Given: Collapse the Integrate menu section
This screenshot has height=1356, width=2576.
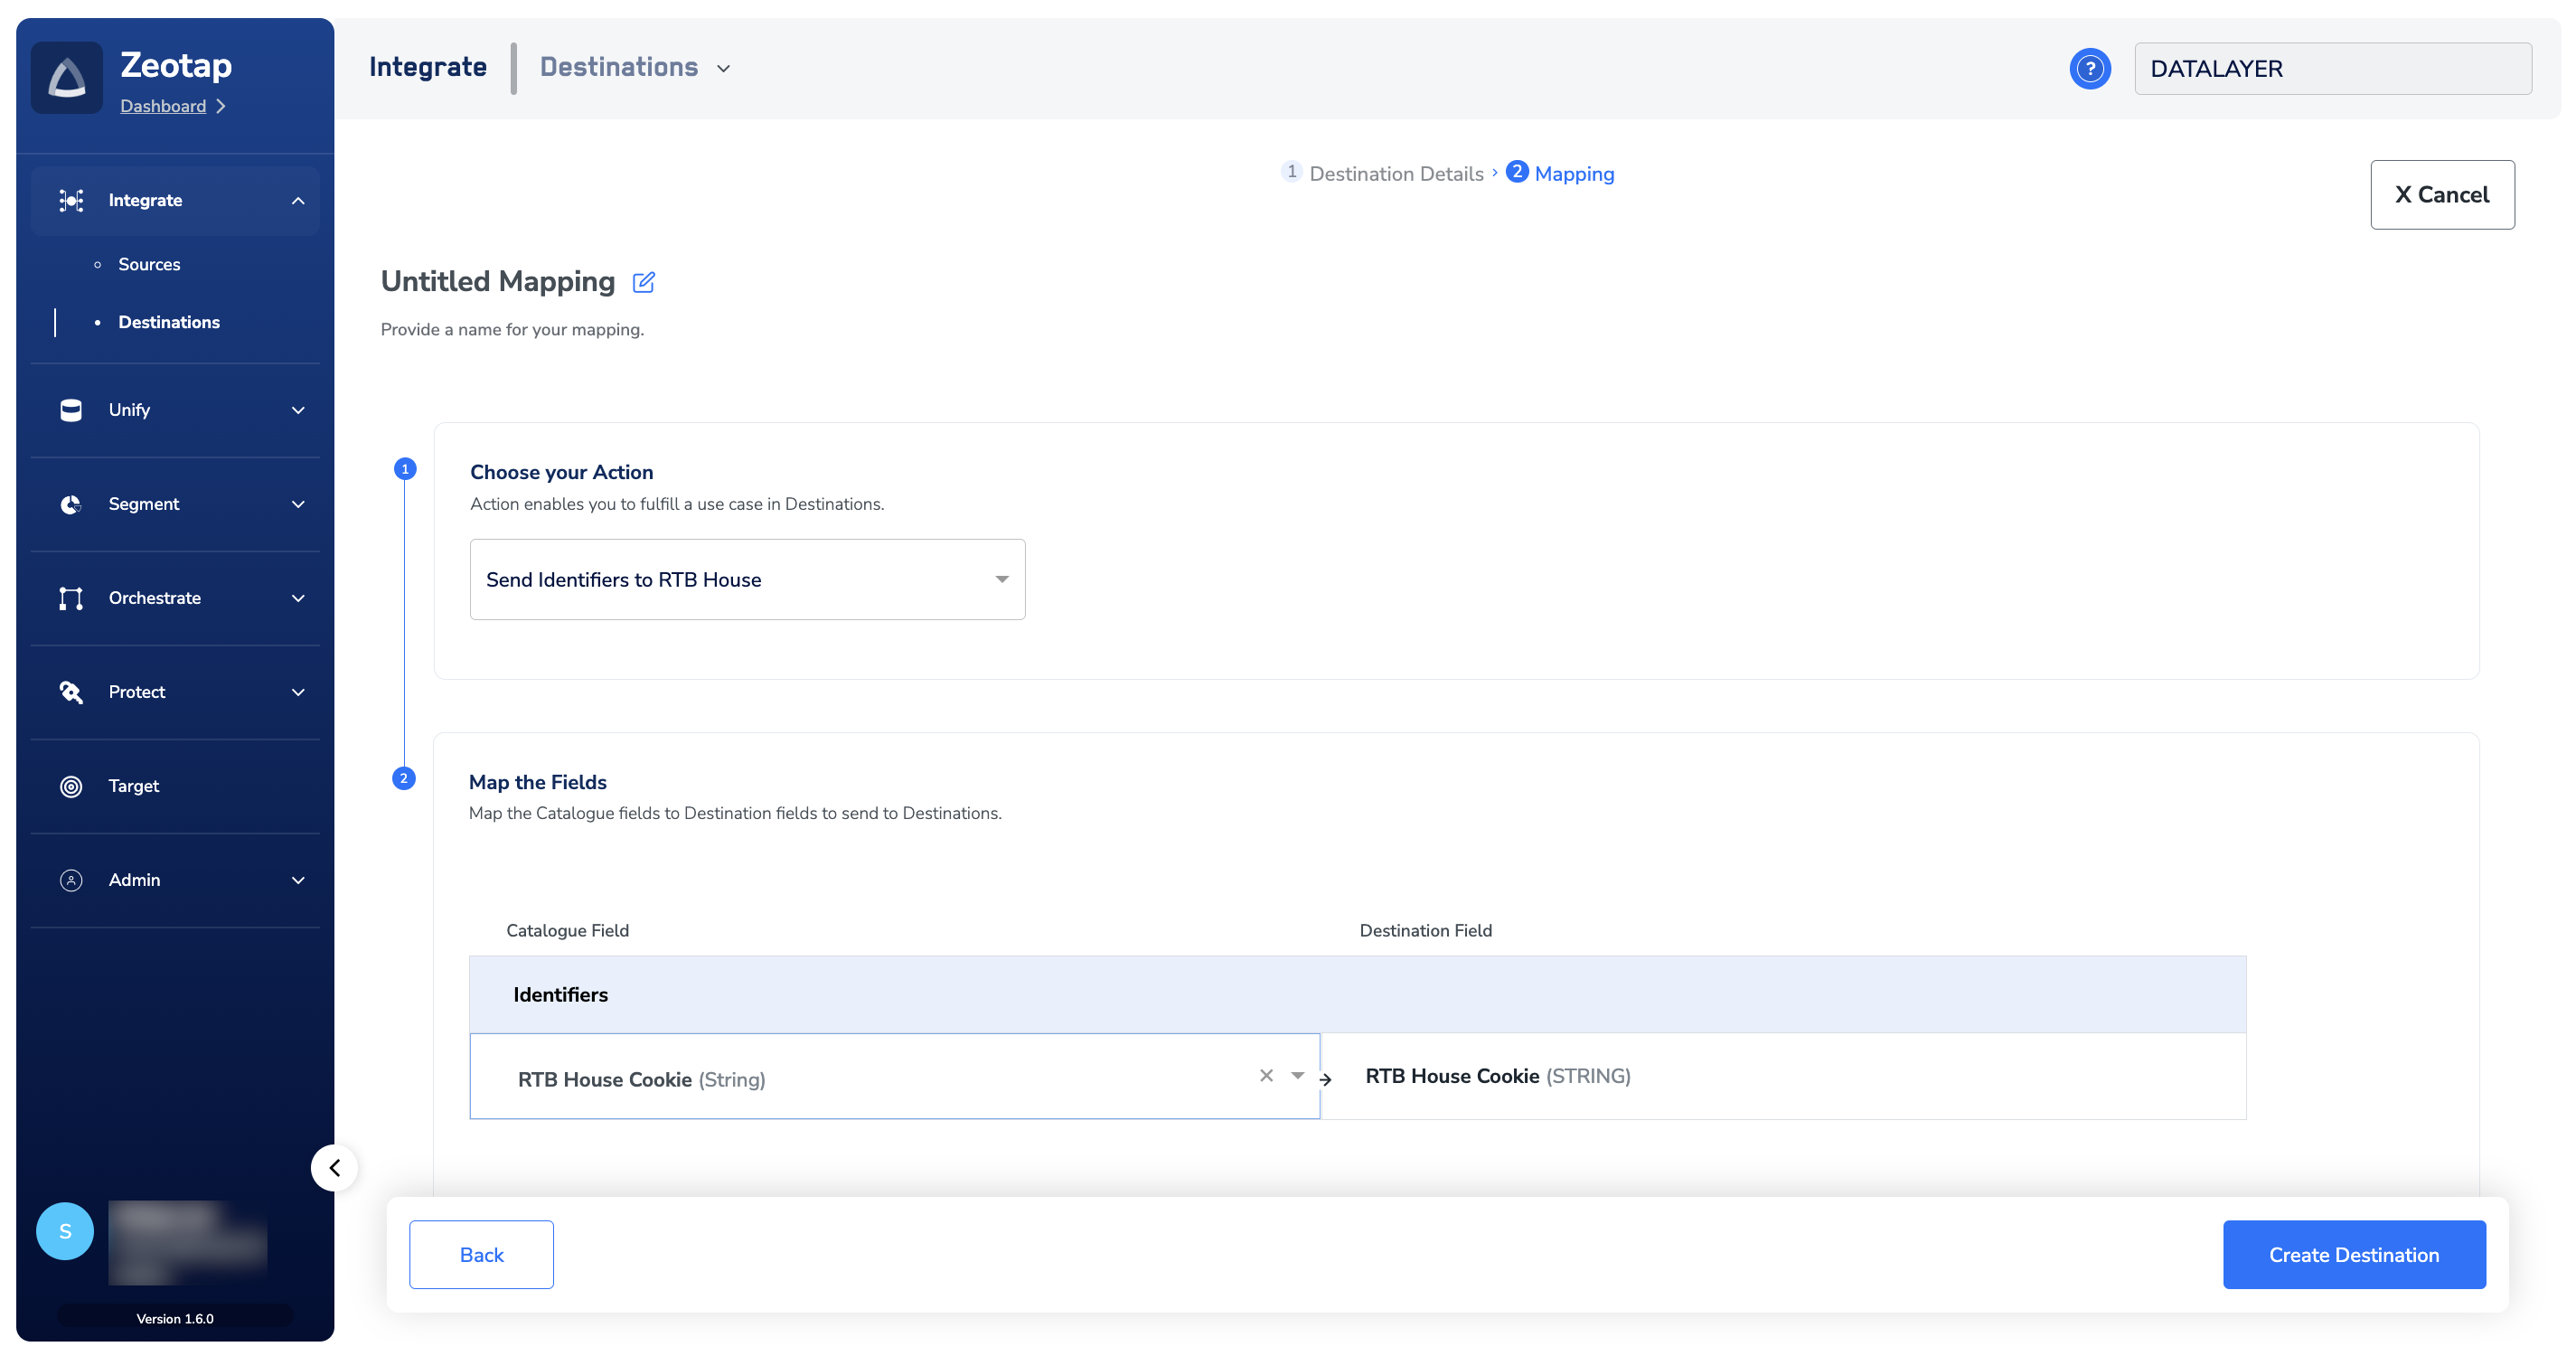Looking at the screenshot, I should tap(298, 201).
